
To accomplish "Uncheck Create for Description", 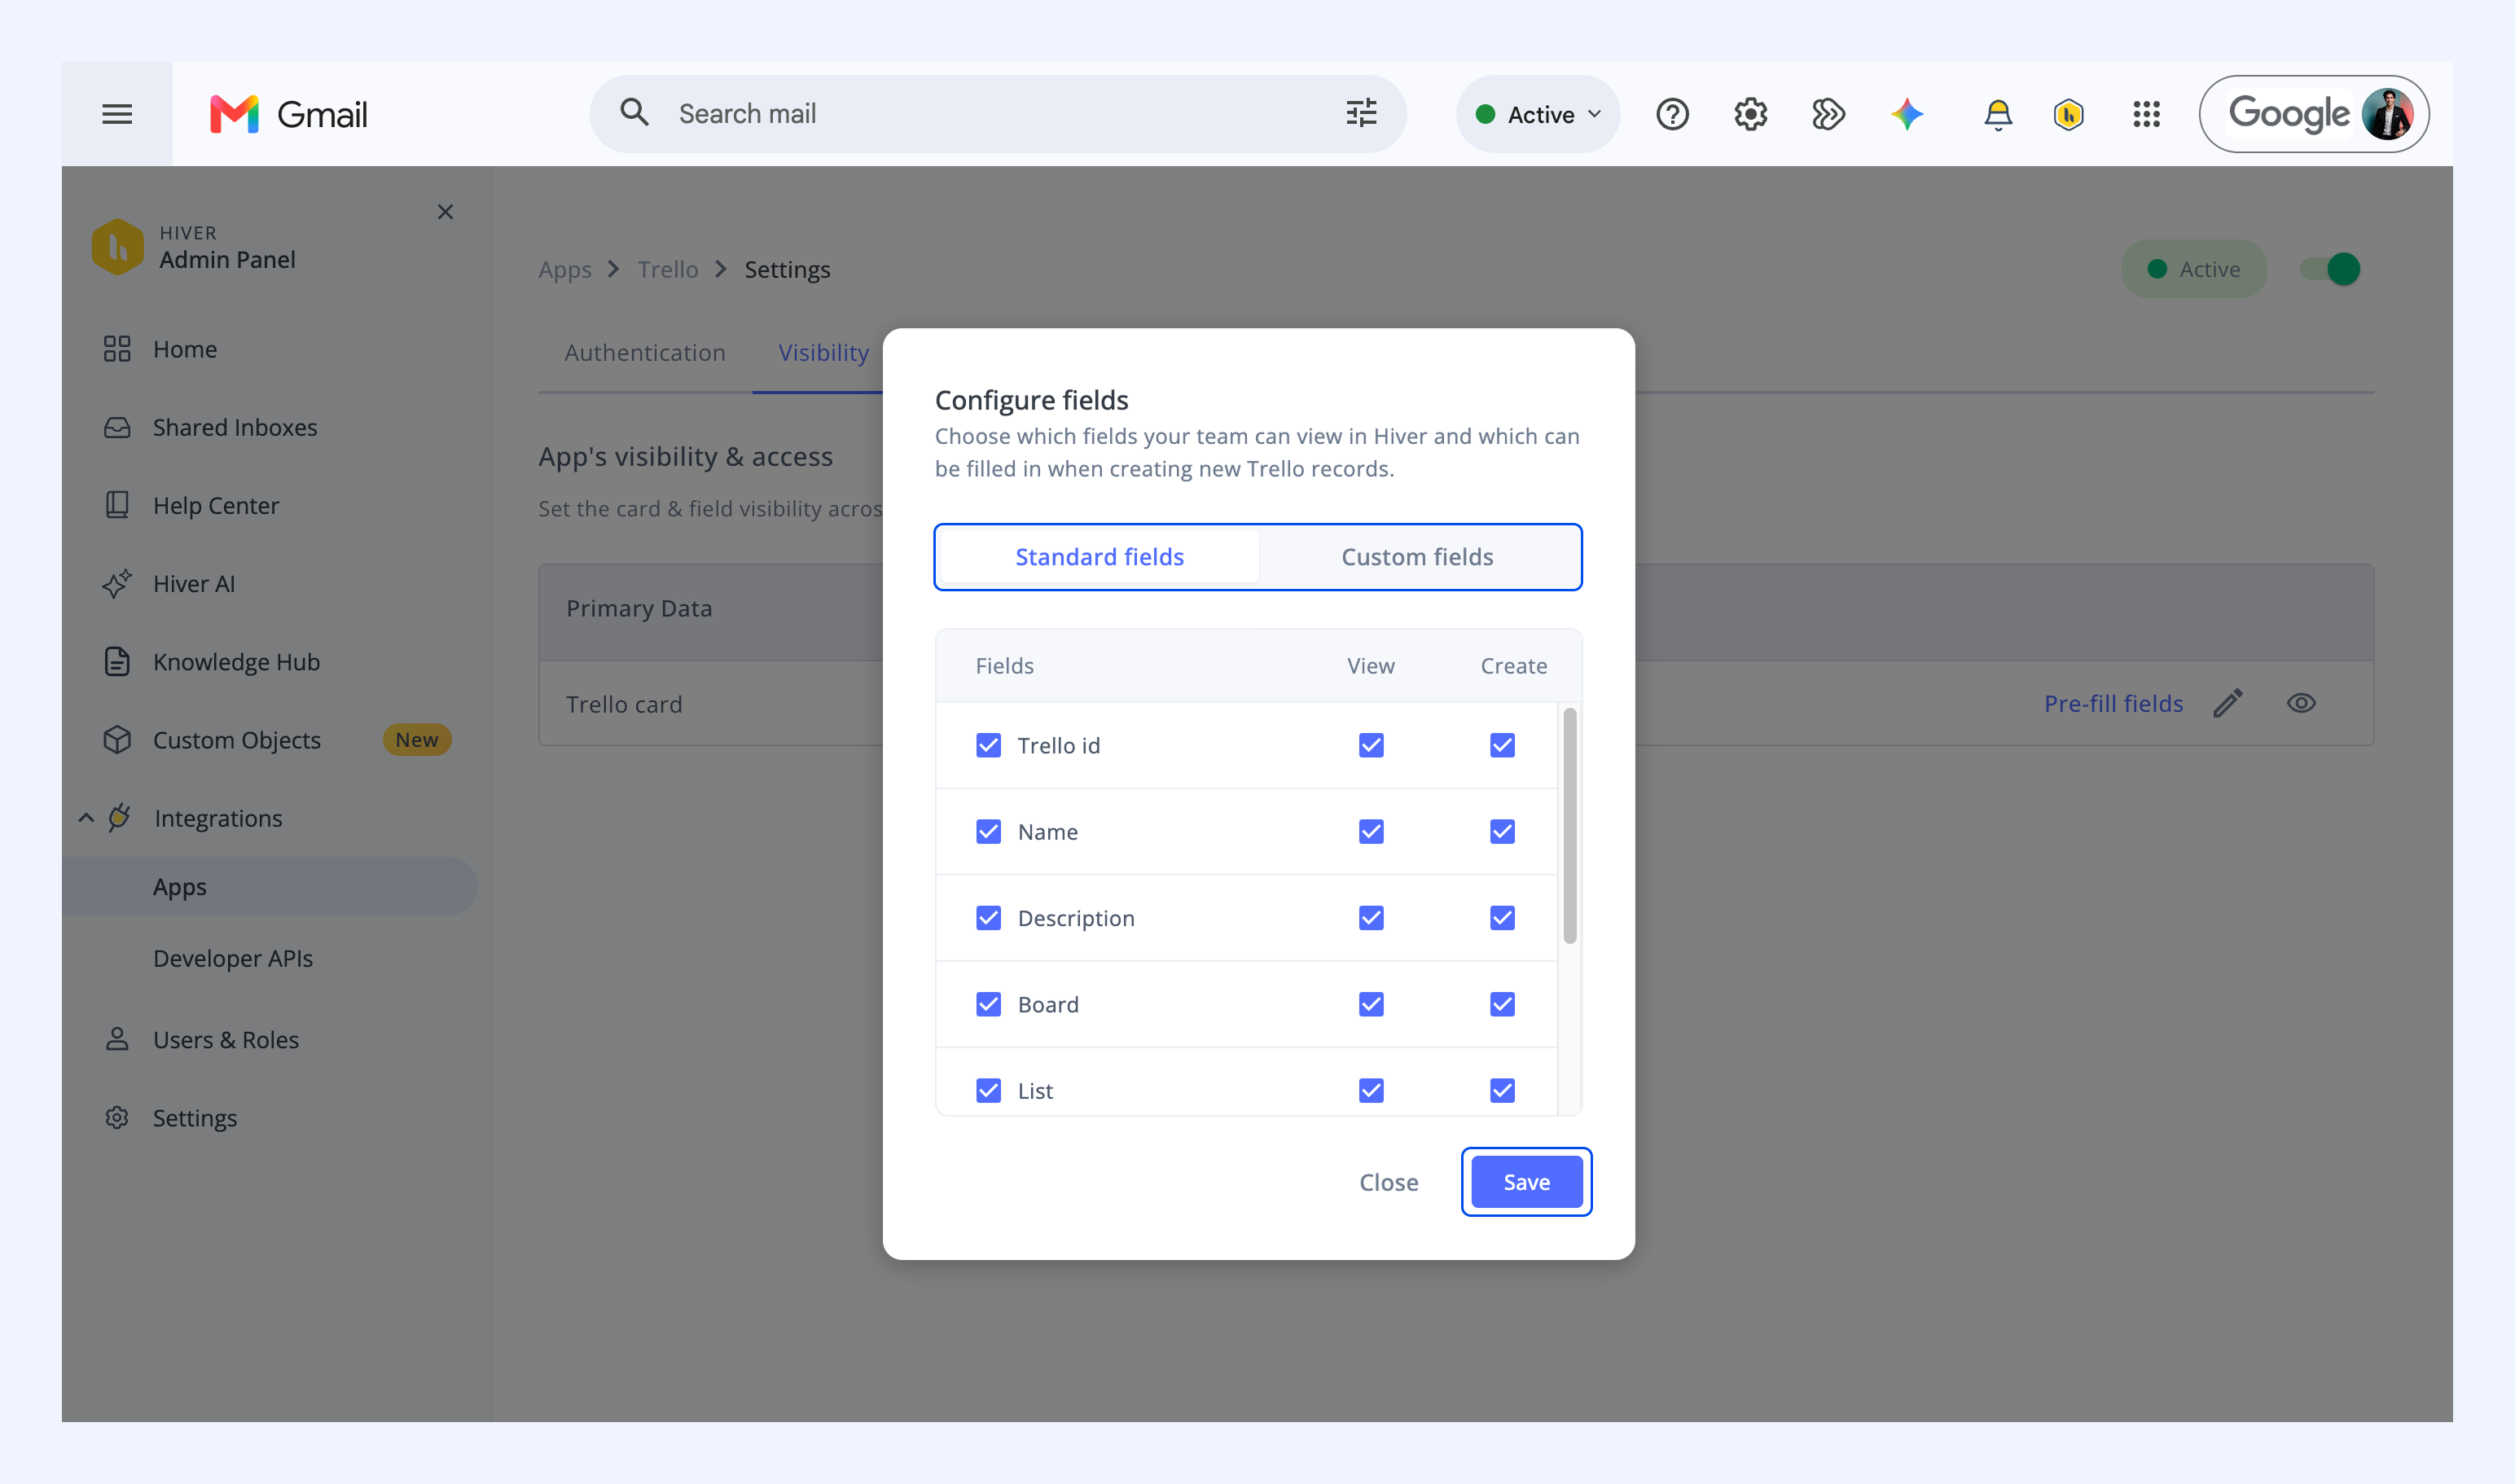I will pyautogui.click(x=1502, y=918).
